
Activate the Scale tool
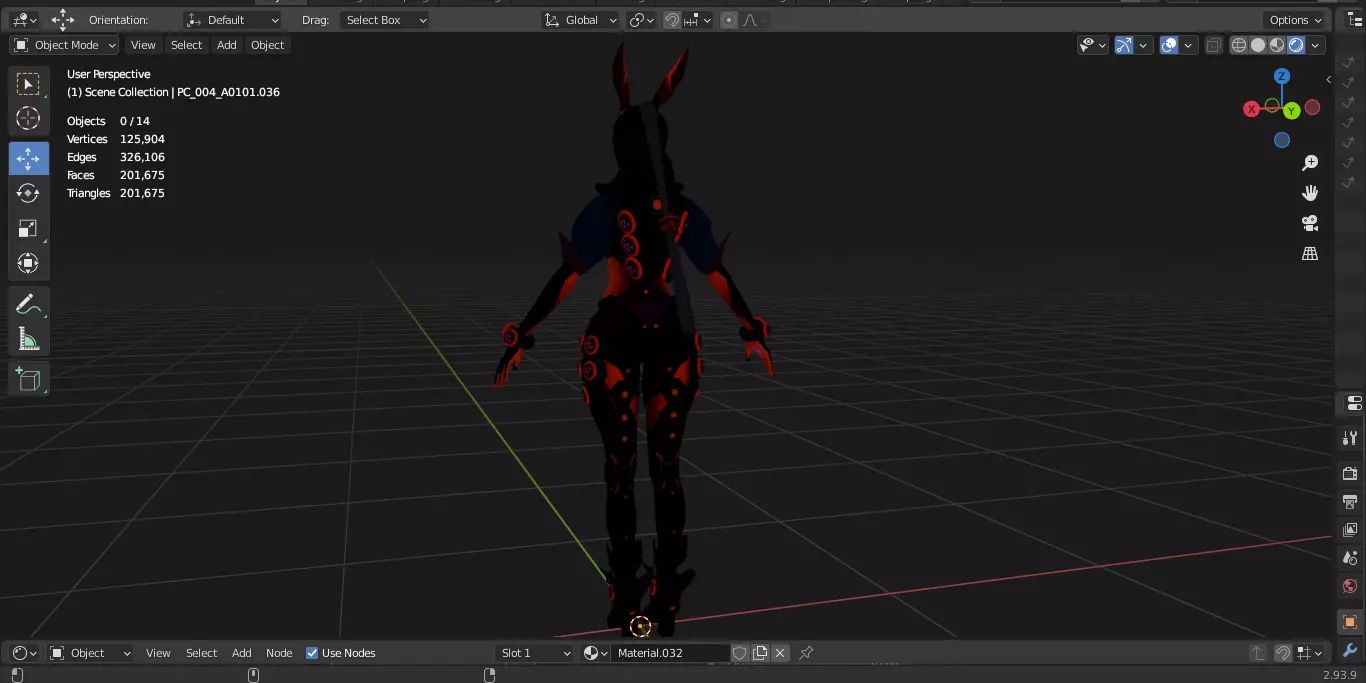(28, 228)
